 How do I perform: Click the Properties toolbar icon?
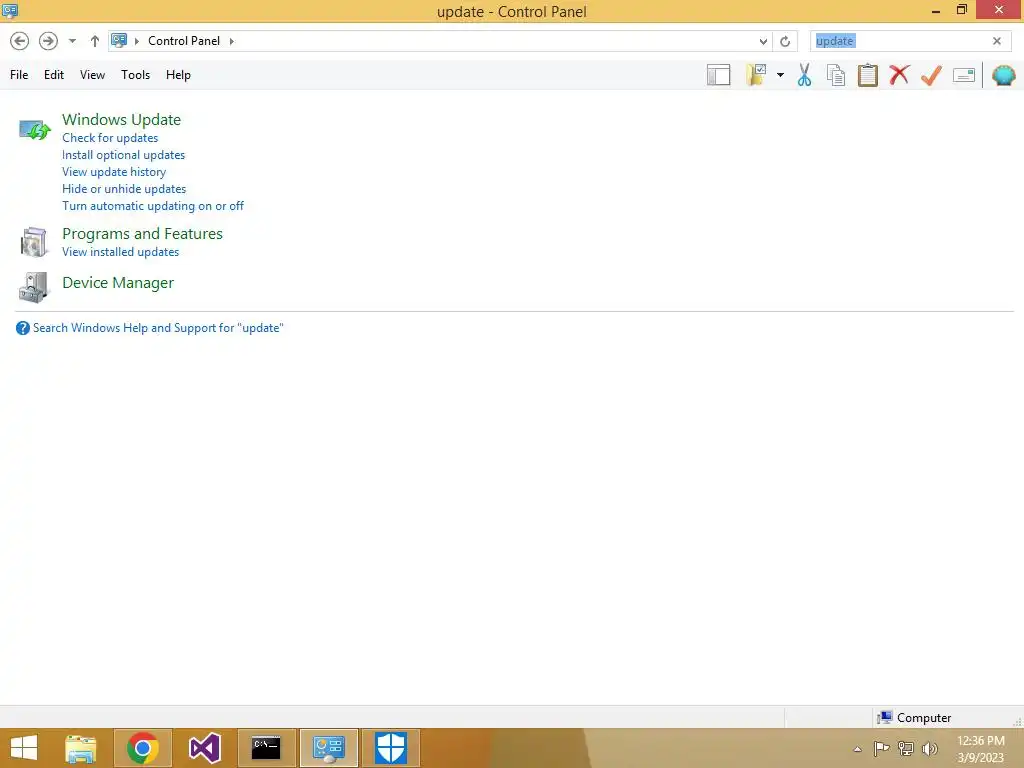coord(964,76)
